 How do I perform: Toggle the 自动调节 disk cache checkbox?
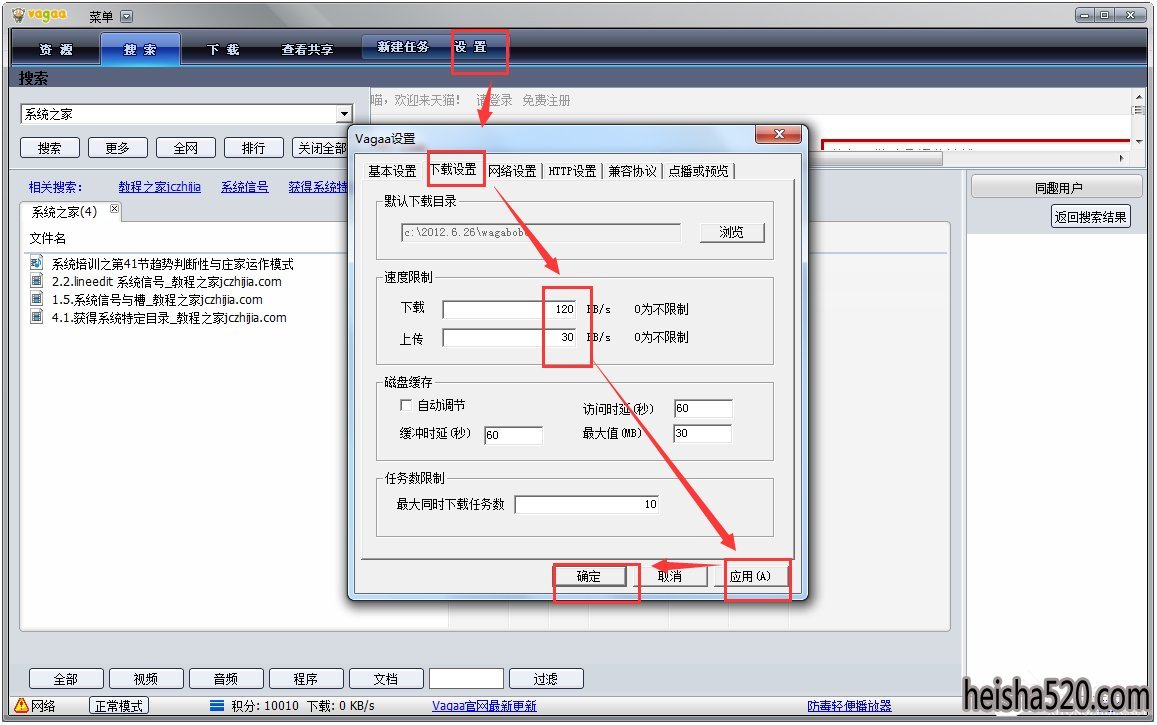tap(405, 405)
